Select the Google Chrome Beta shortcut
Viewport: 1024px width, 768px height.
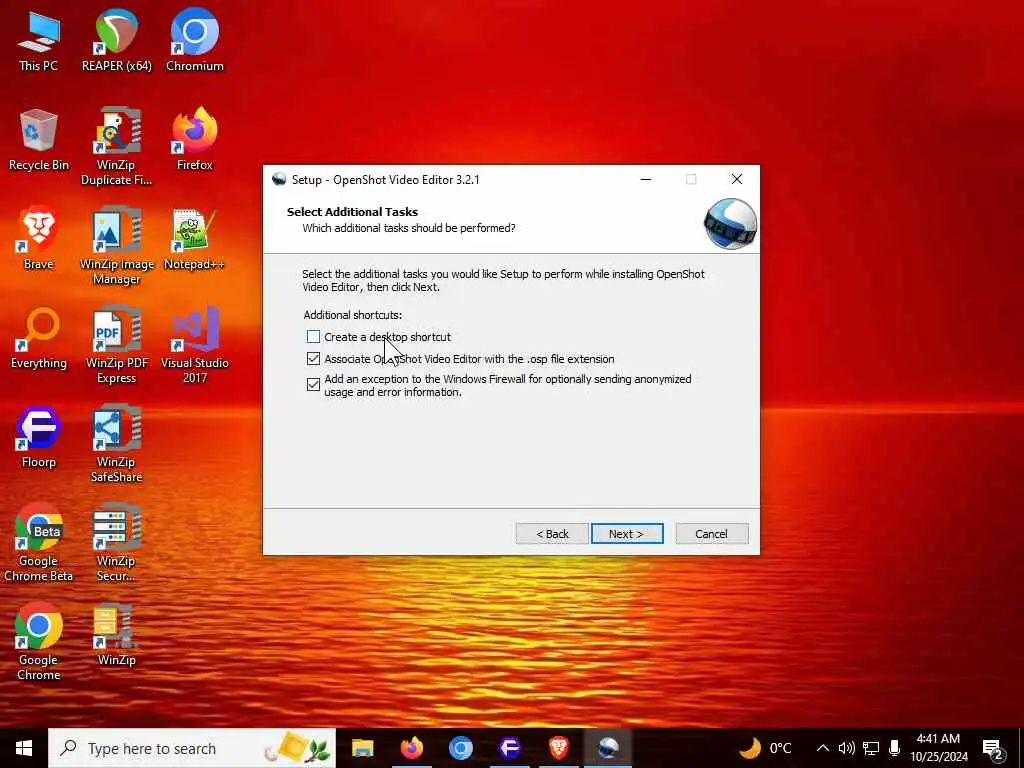pyautogui.click(x=39, y=543)
